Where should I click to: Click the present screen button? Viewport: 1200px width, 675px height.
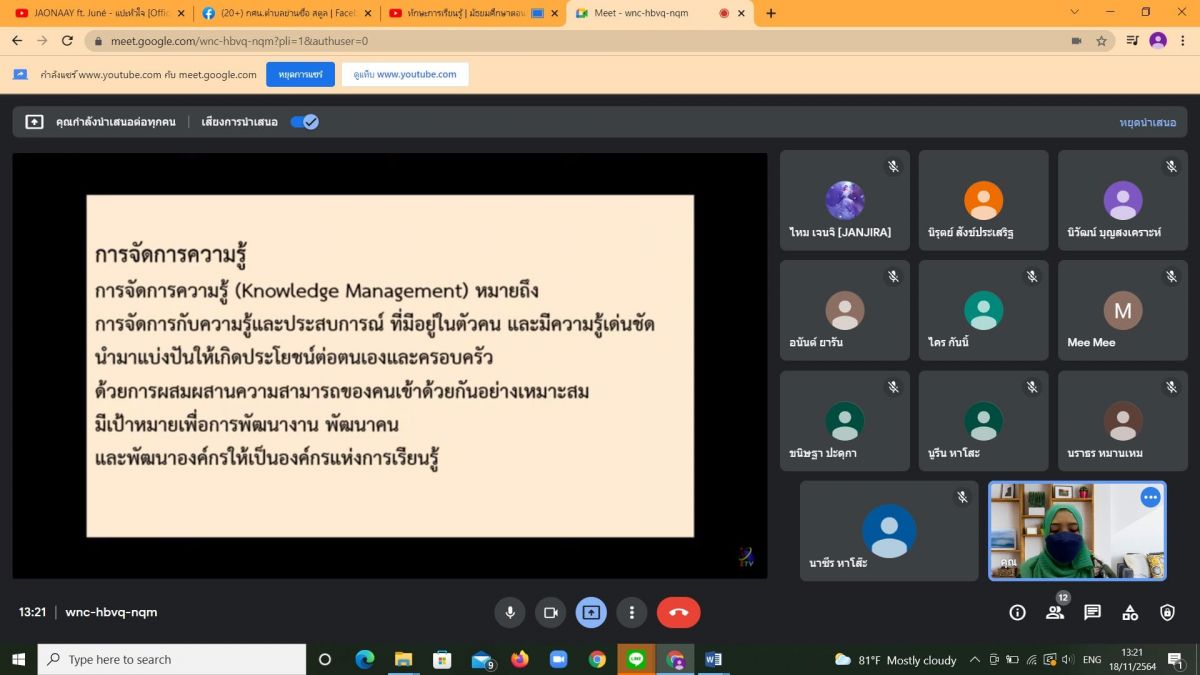pos(591,612)
